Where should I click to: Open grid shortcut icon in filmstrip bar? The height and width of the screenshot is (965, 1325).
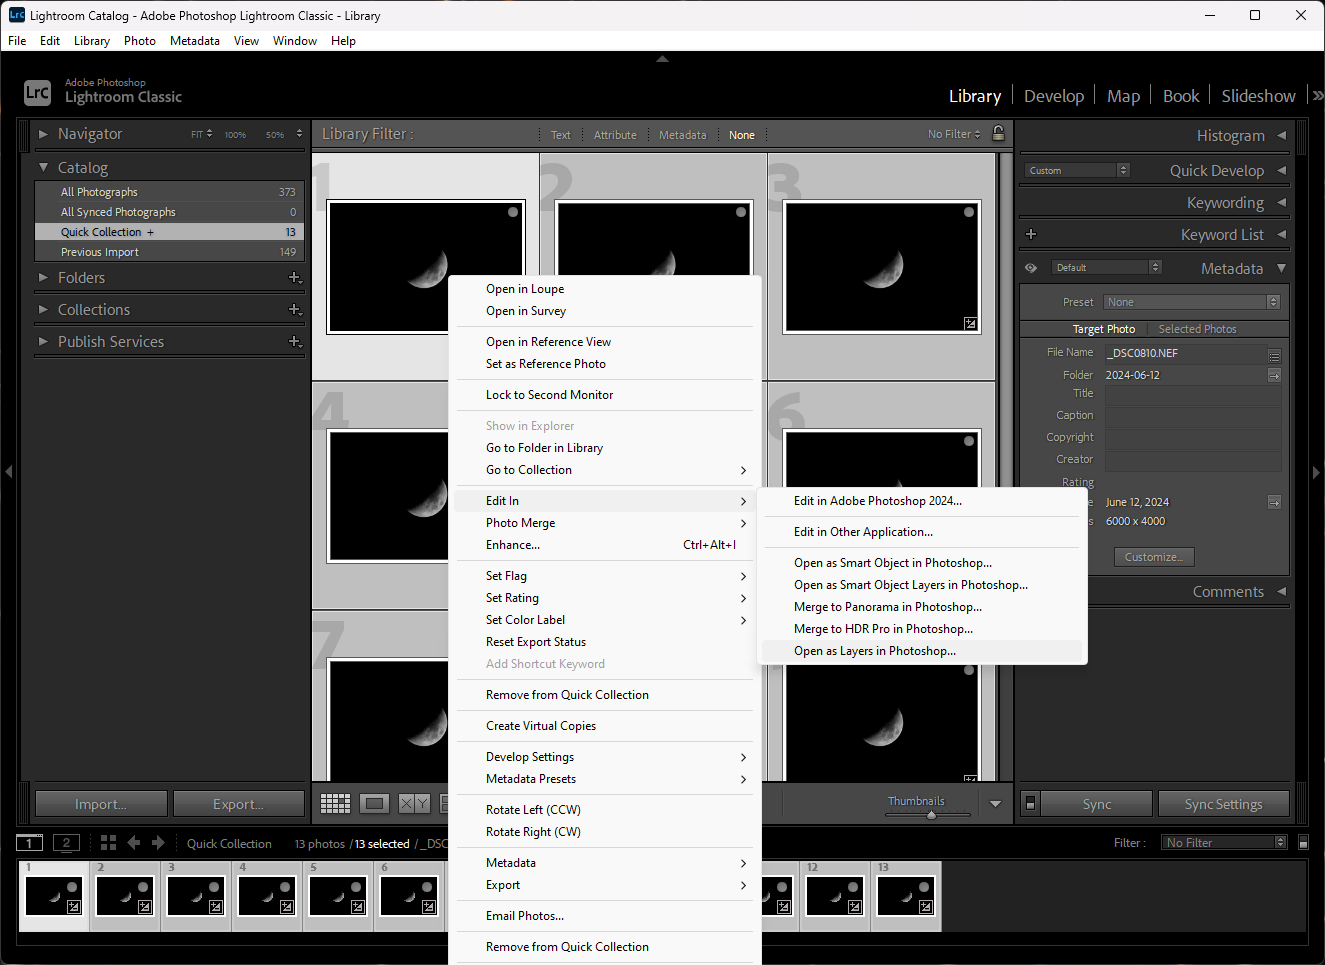pyautogui.click(x=108, y=843)
